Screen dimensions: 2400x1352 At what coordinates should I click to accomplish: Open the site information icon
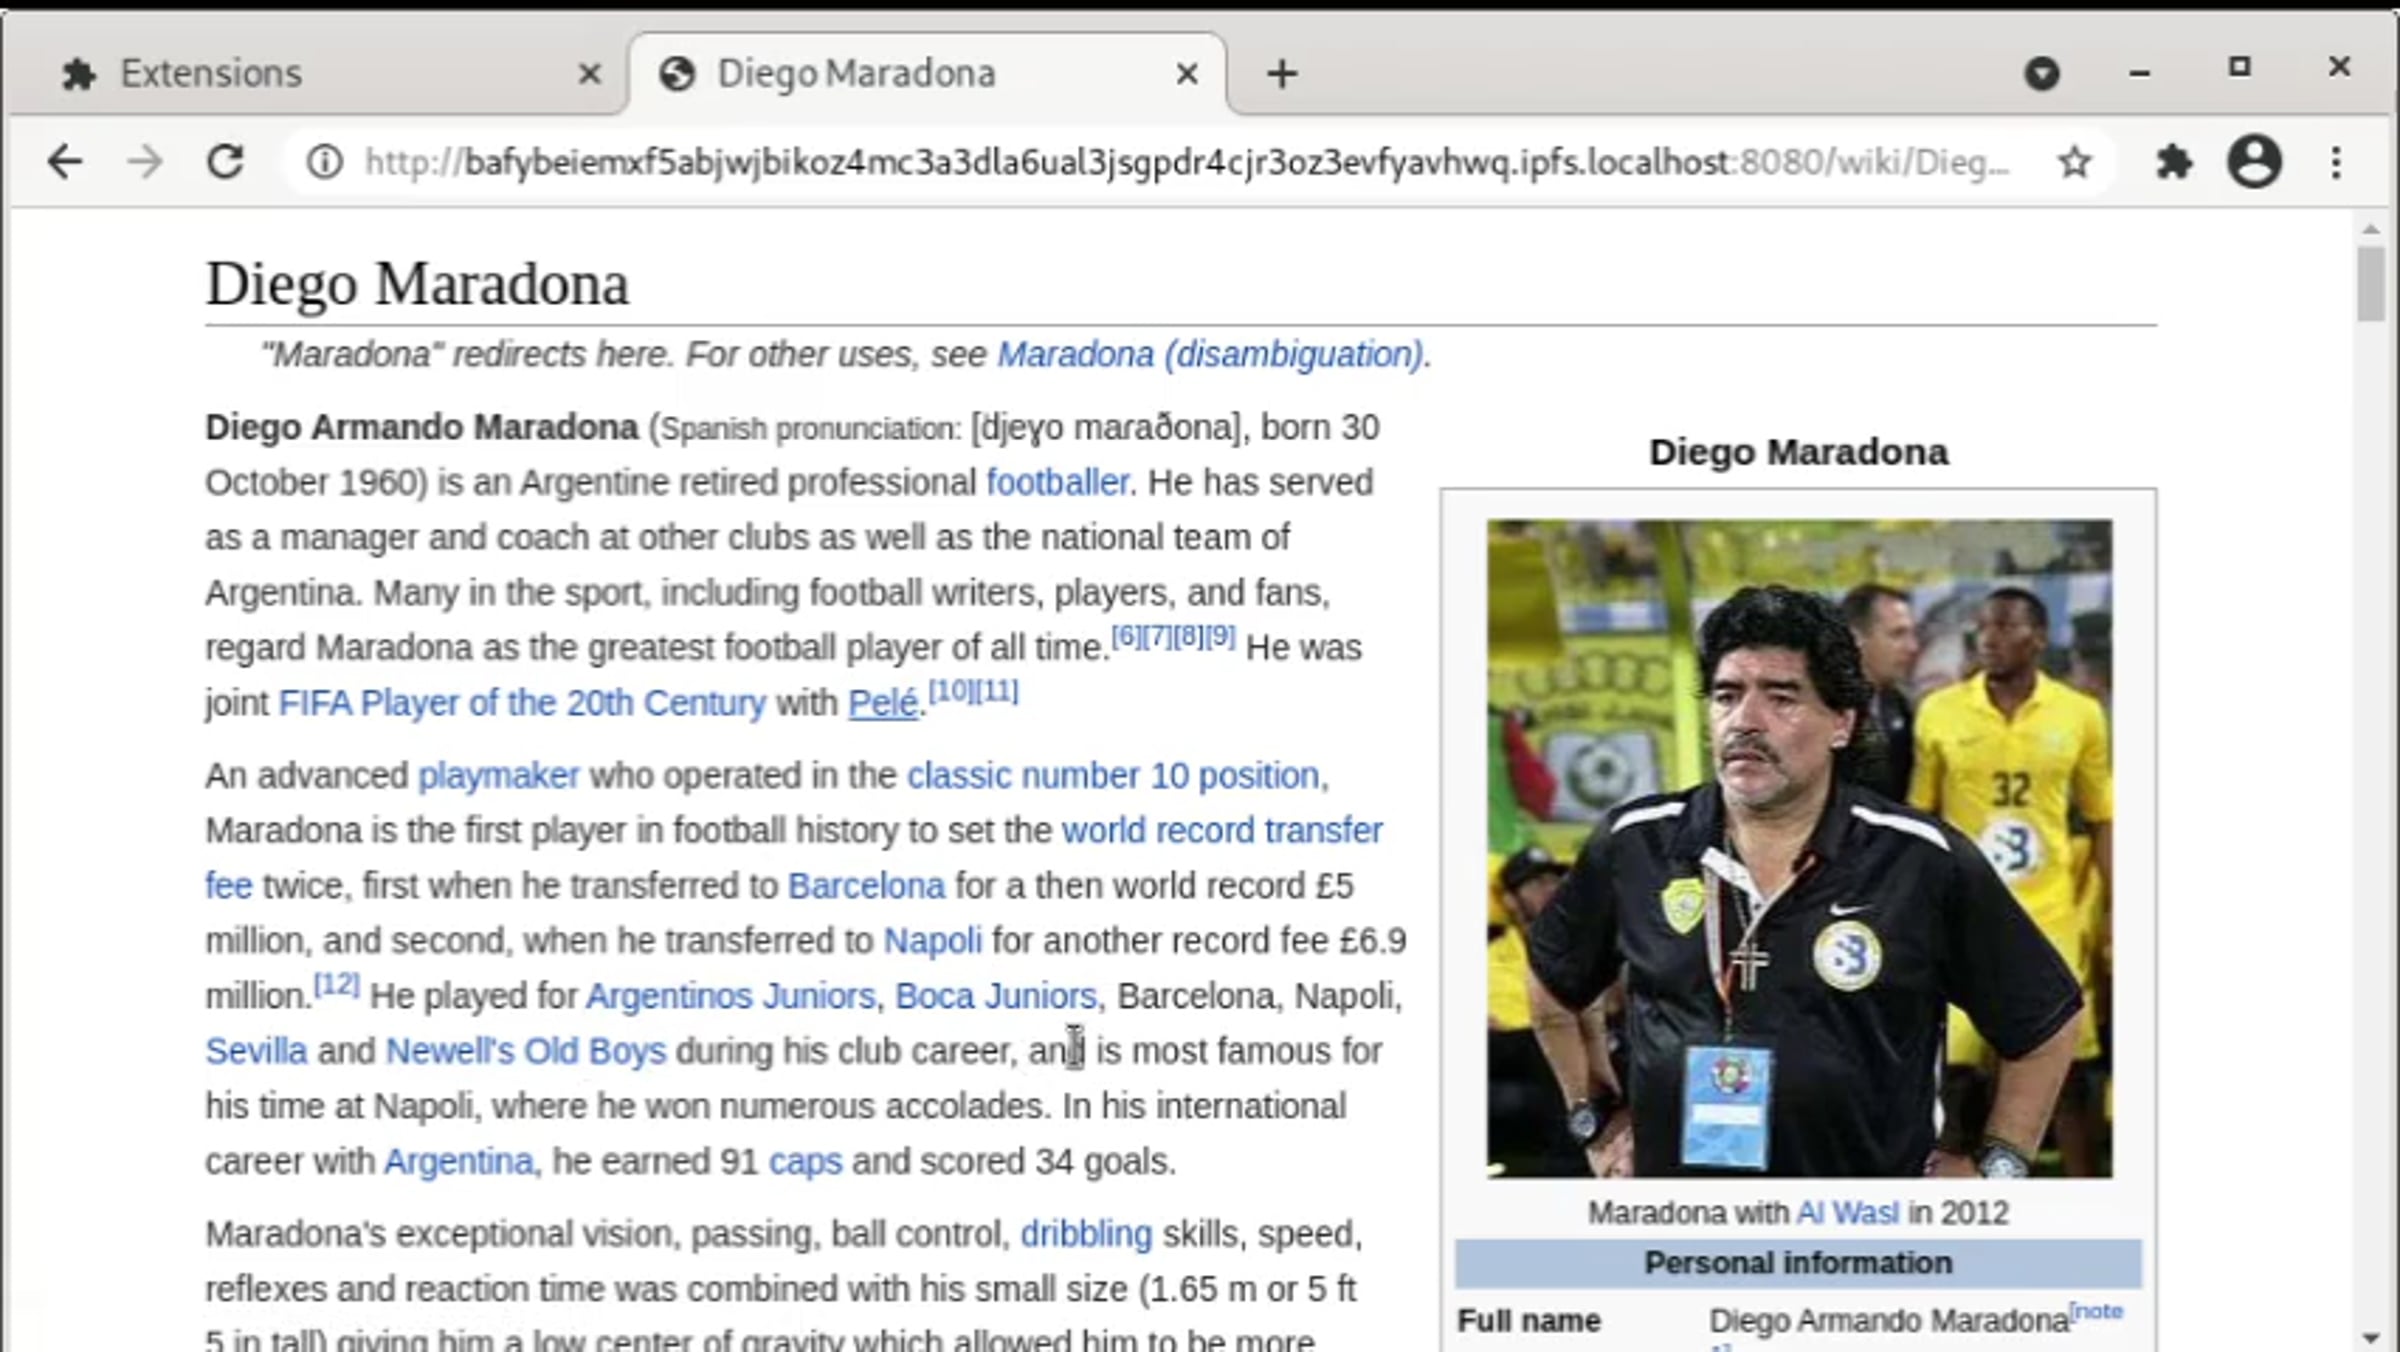tap(324, 162)
